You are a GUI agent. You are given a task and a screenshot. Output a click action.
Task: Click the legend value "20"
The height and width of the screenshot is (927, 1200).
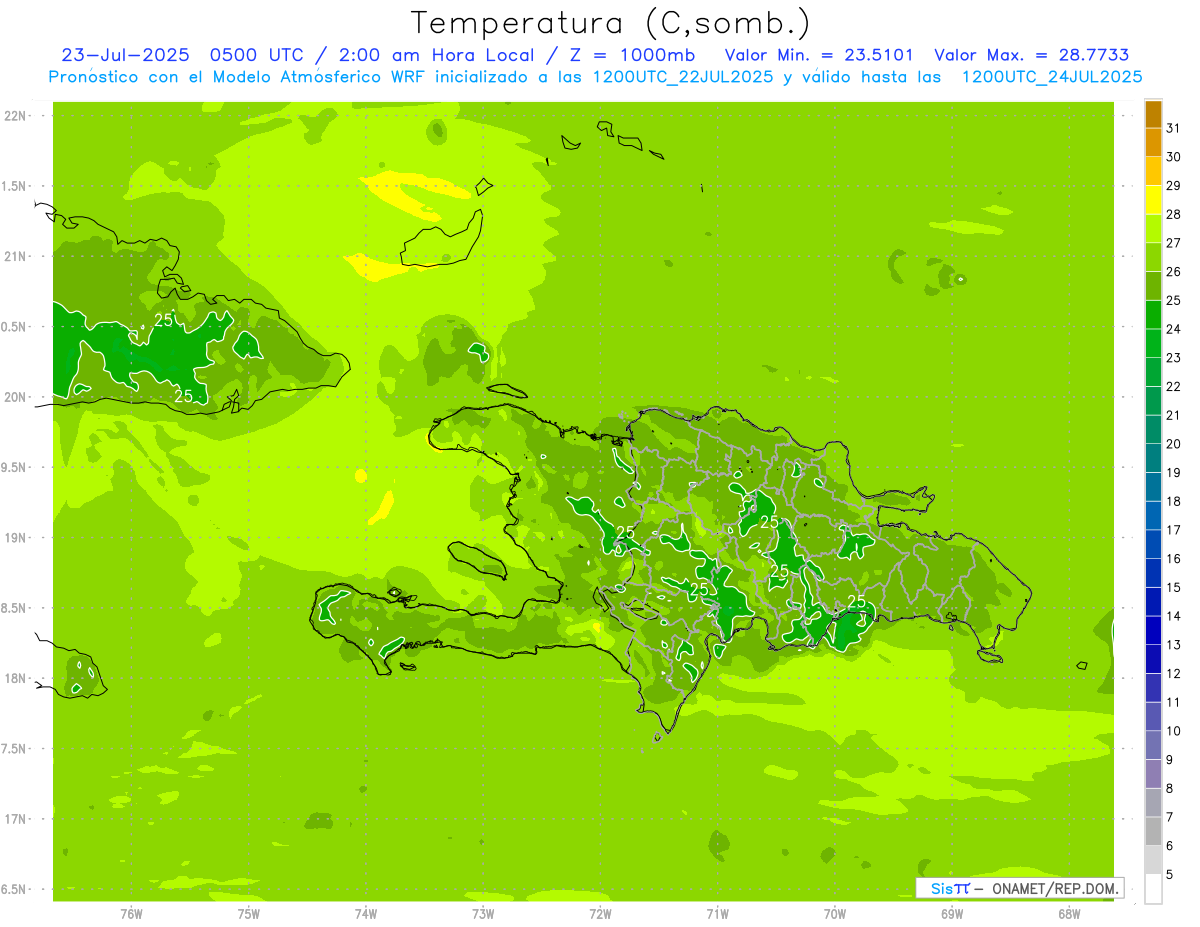click(1173, 444)
